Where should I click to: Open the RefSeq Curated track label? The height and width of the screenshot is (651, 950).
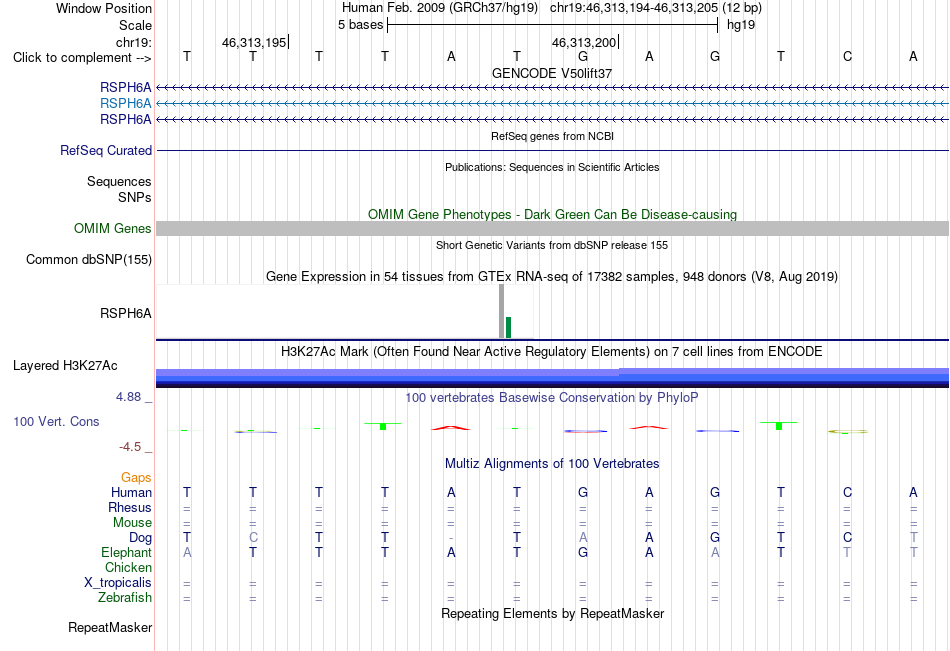point(106,150)
